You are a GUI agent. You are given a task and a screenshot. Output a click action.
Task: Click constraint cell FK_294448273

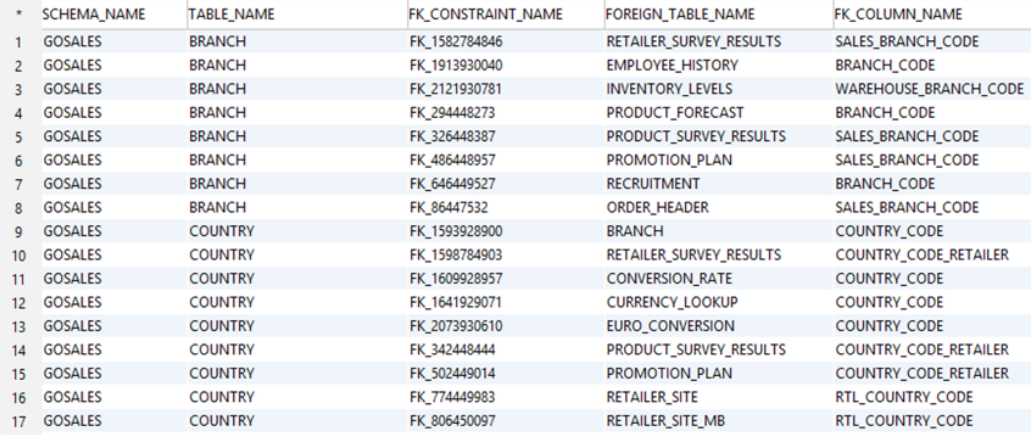pyautogui.click(x=506, y=113)
